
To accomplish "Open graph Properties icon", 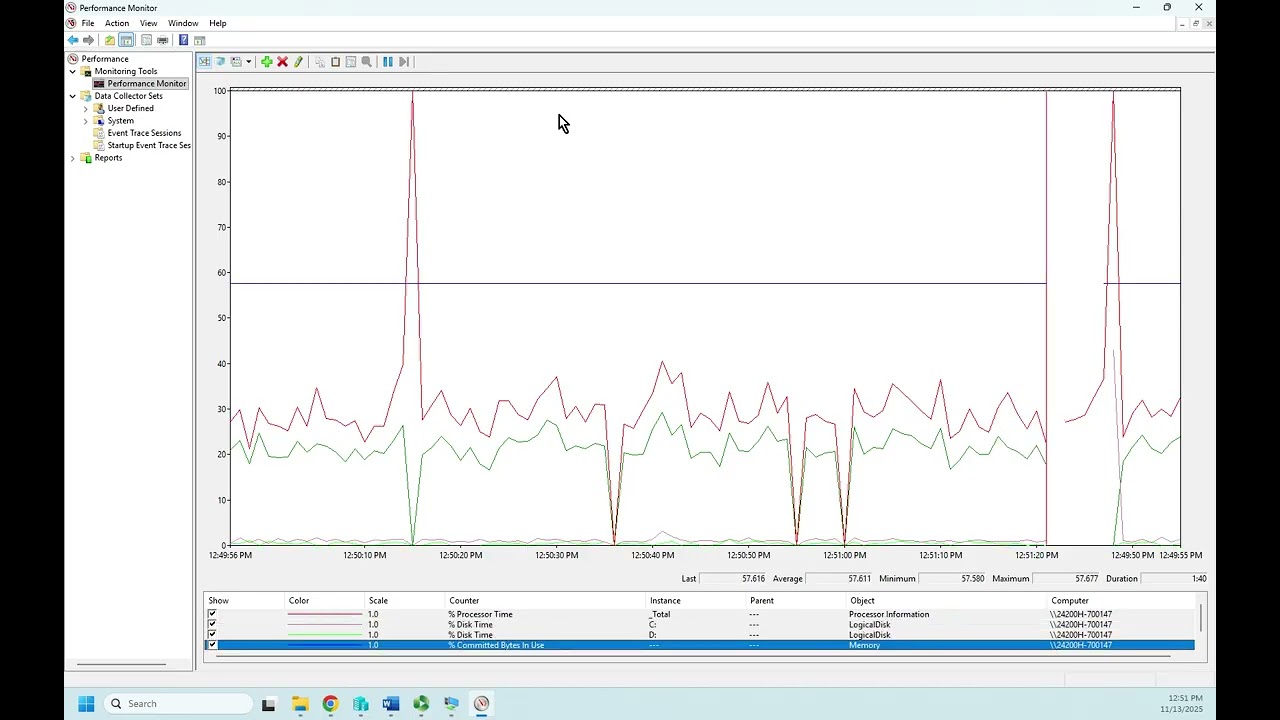I will (x=351, y=62).
